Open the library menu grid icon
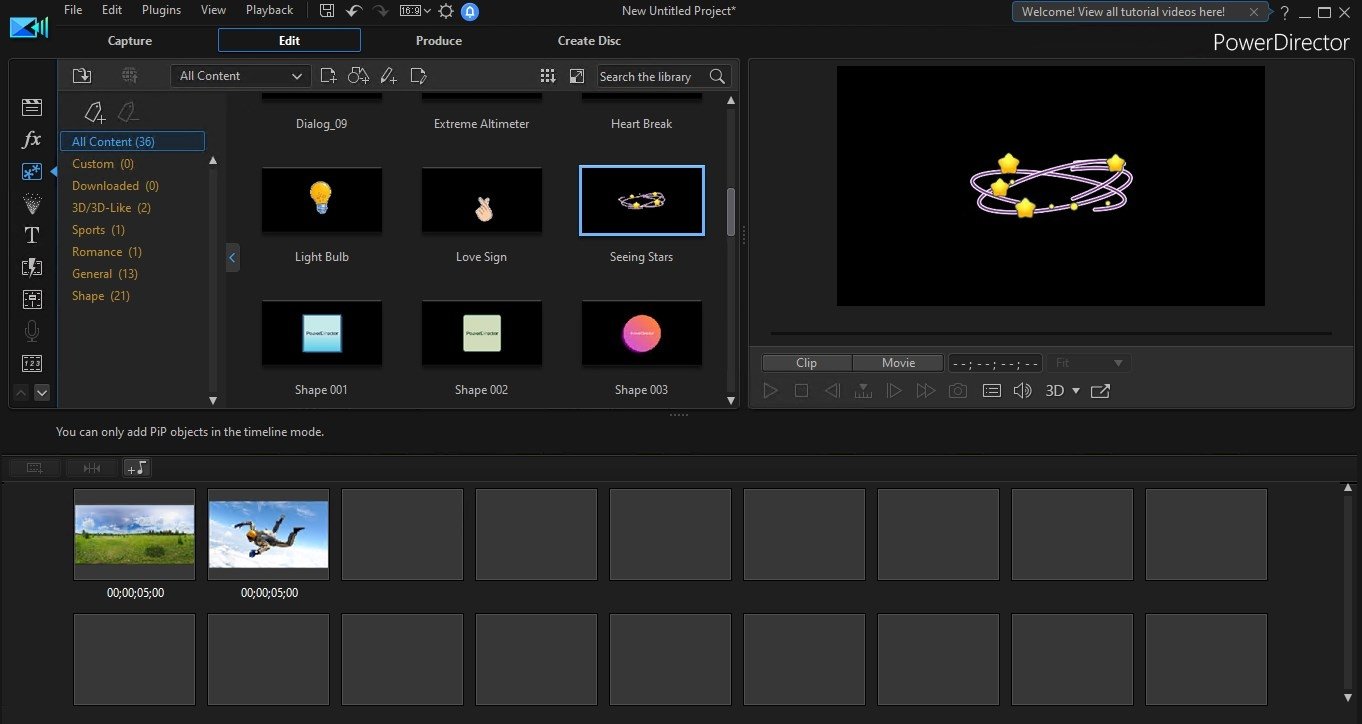The image size is (1362, 724). coord(547,76)
